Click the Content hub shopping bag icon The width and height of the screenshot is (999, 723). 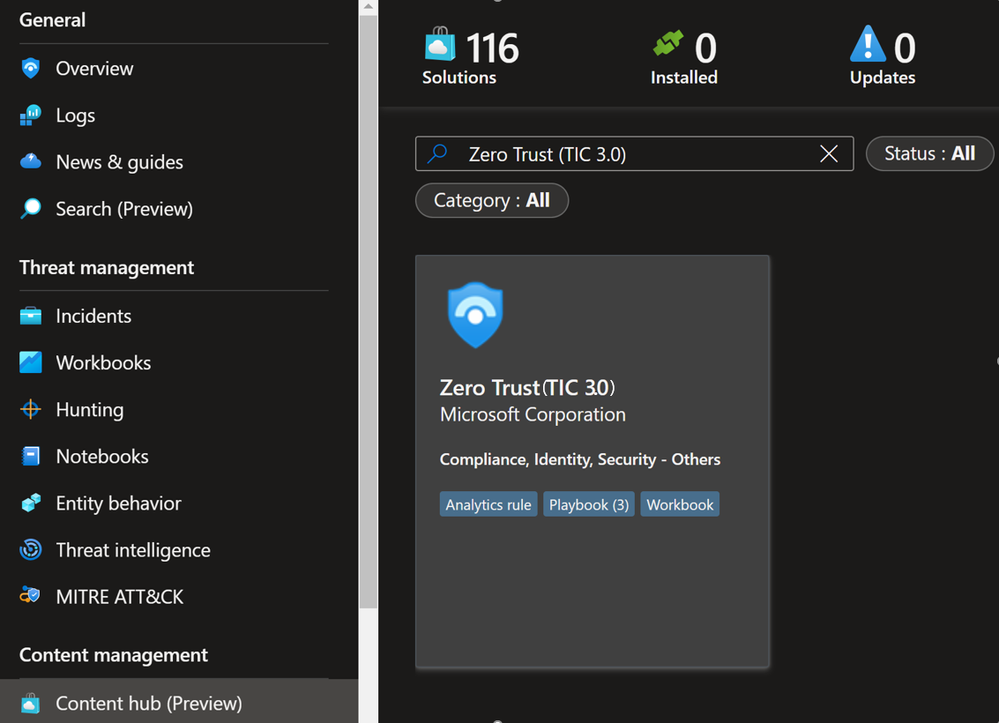pyautogui.click(x=31, y=703)
